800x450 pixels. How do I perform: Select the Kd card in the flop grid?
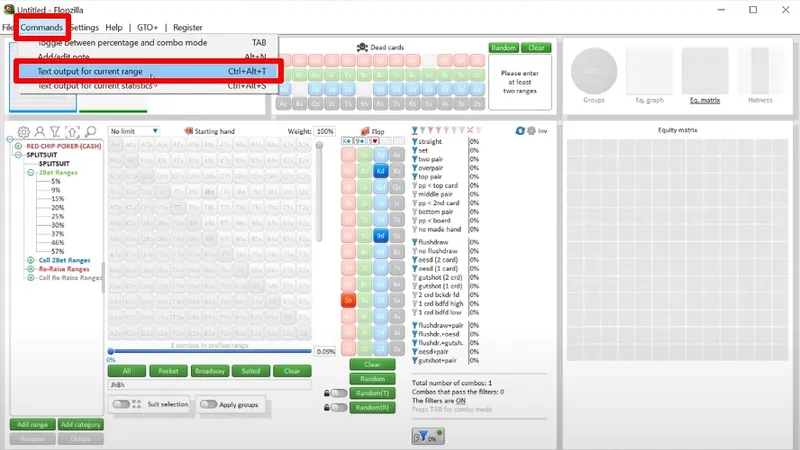click(380, 171)
